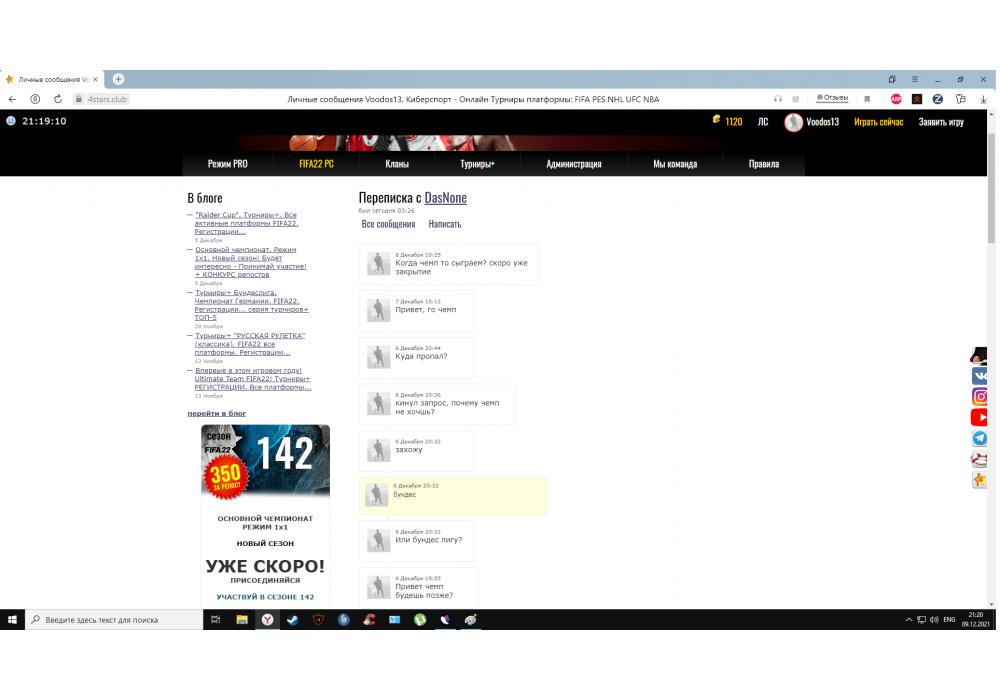Image resolution: width=1000 pixels, height=700 pixels.
Task: Click the message Привет чемп будешь позже?
Action: point(418,587)
